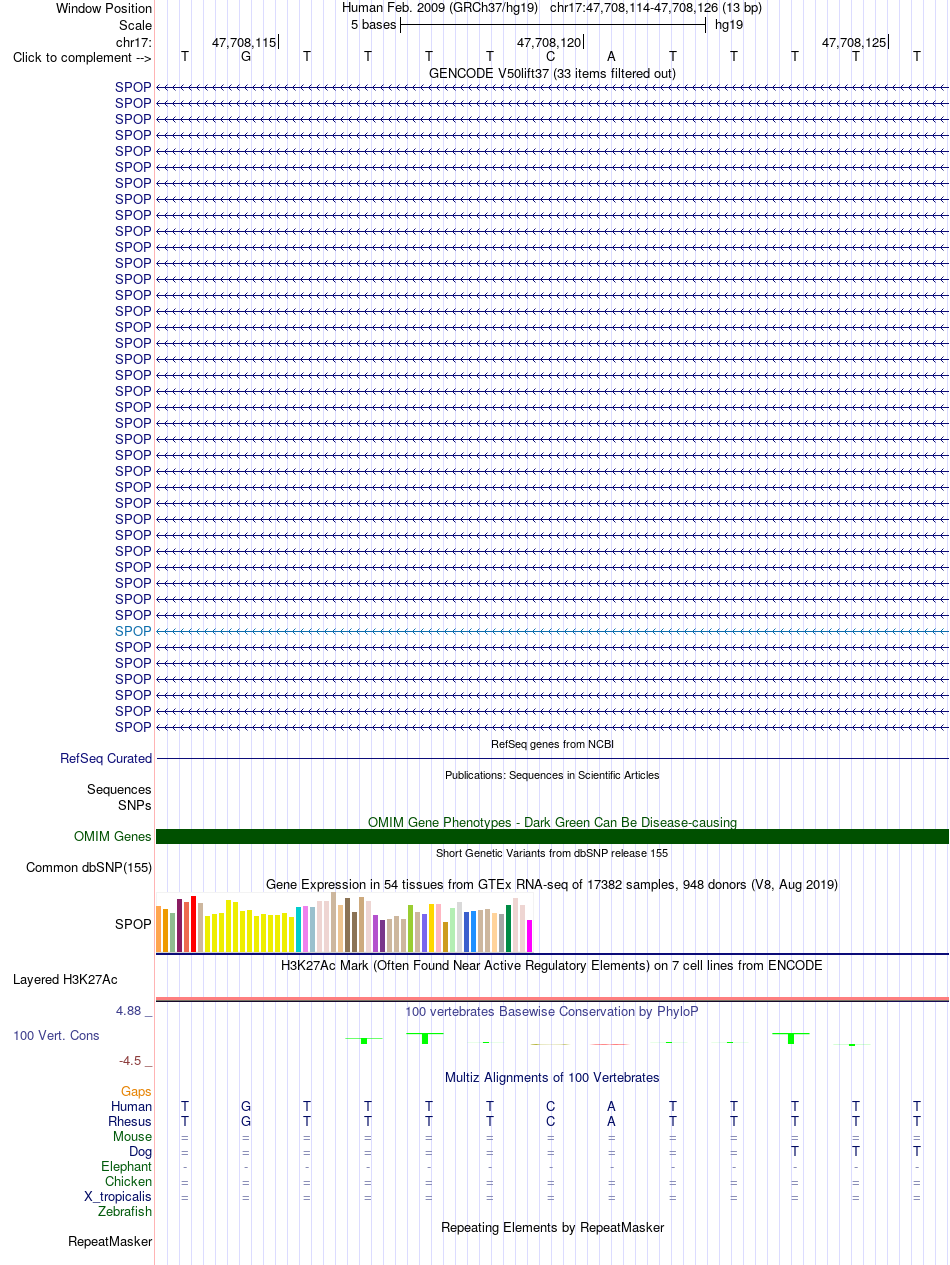
Task: Click the 'Rhesus' alignment row label
Action: (x=130, y=1122)
